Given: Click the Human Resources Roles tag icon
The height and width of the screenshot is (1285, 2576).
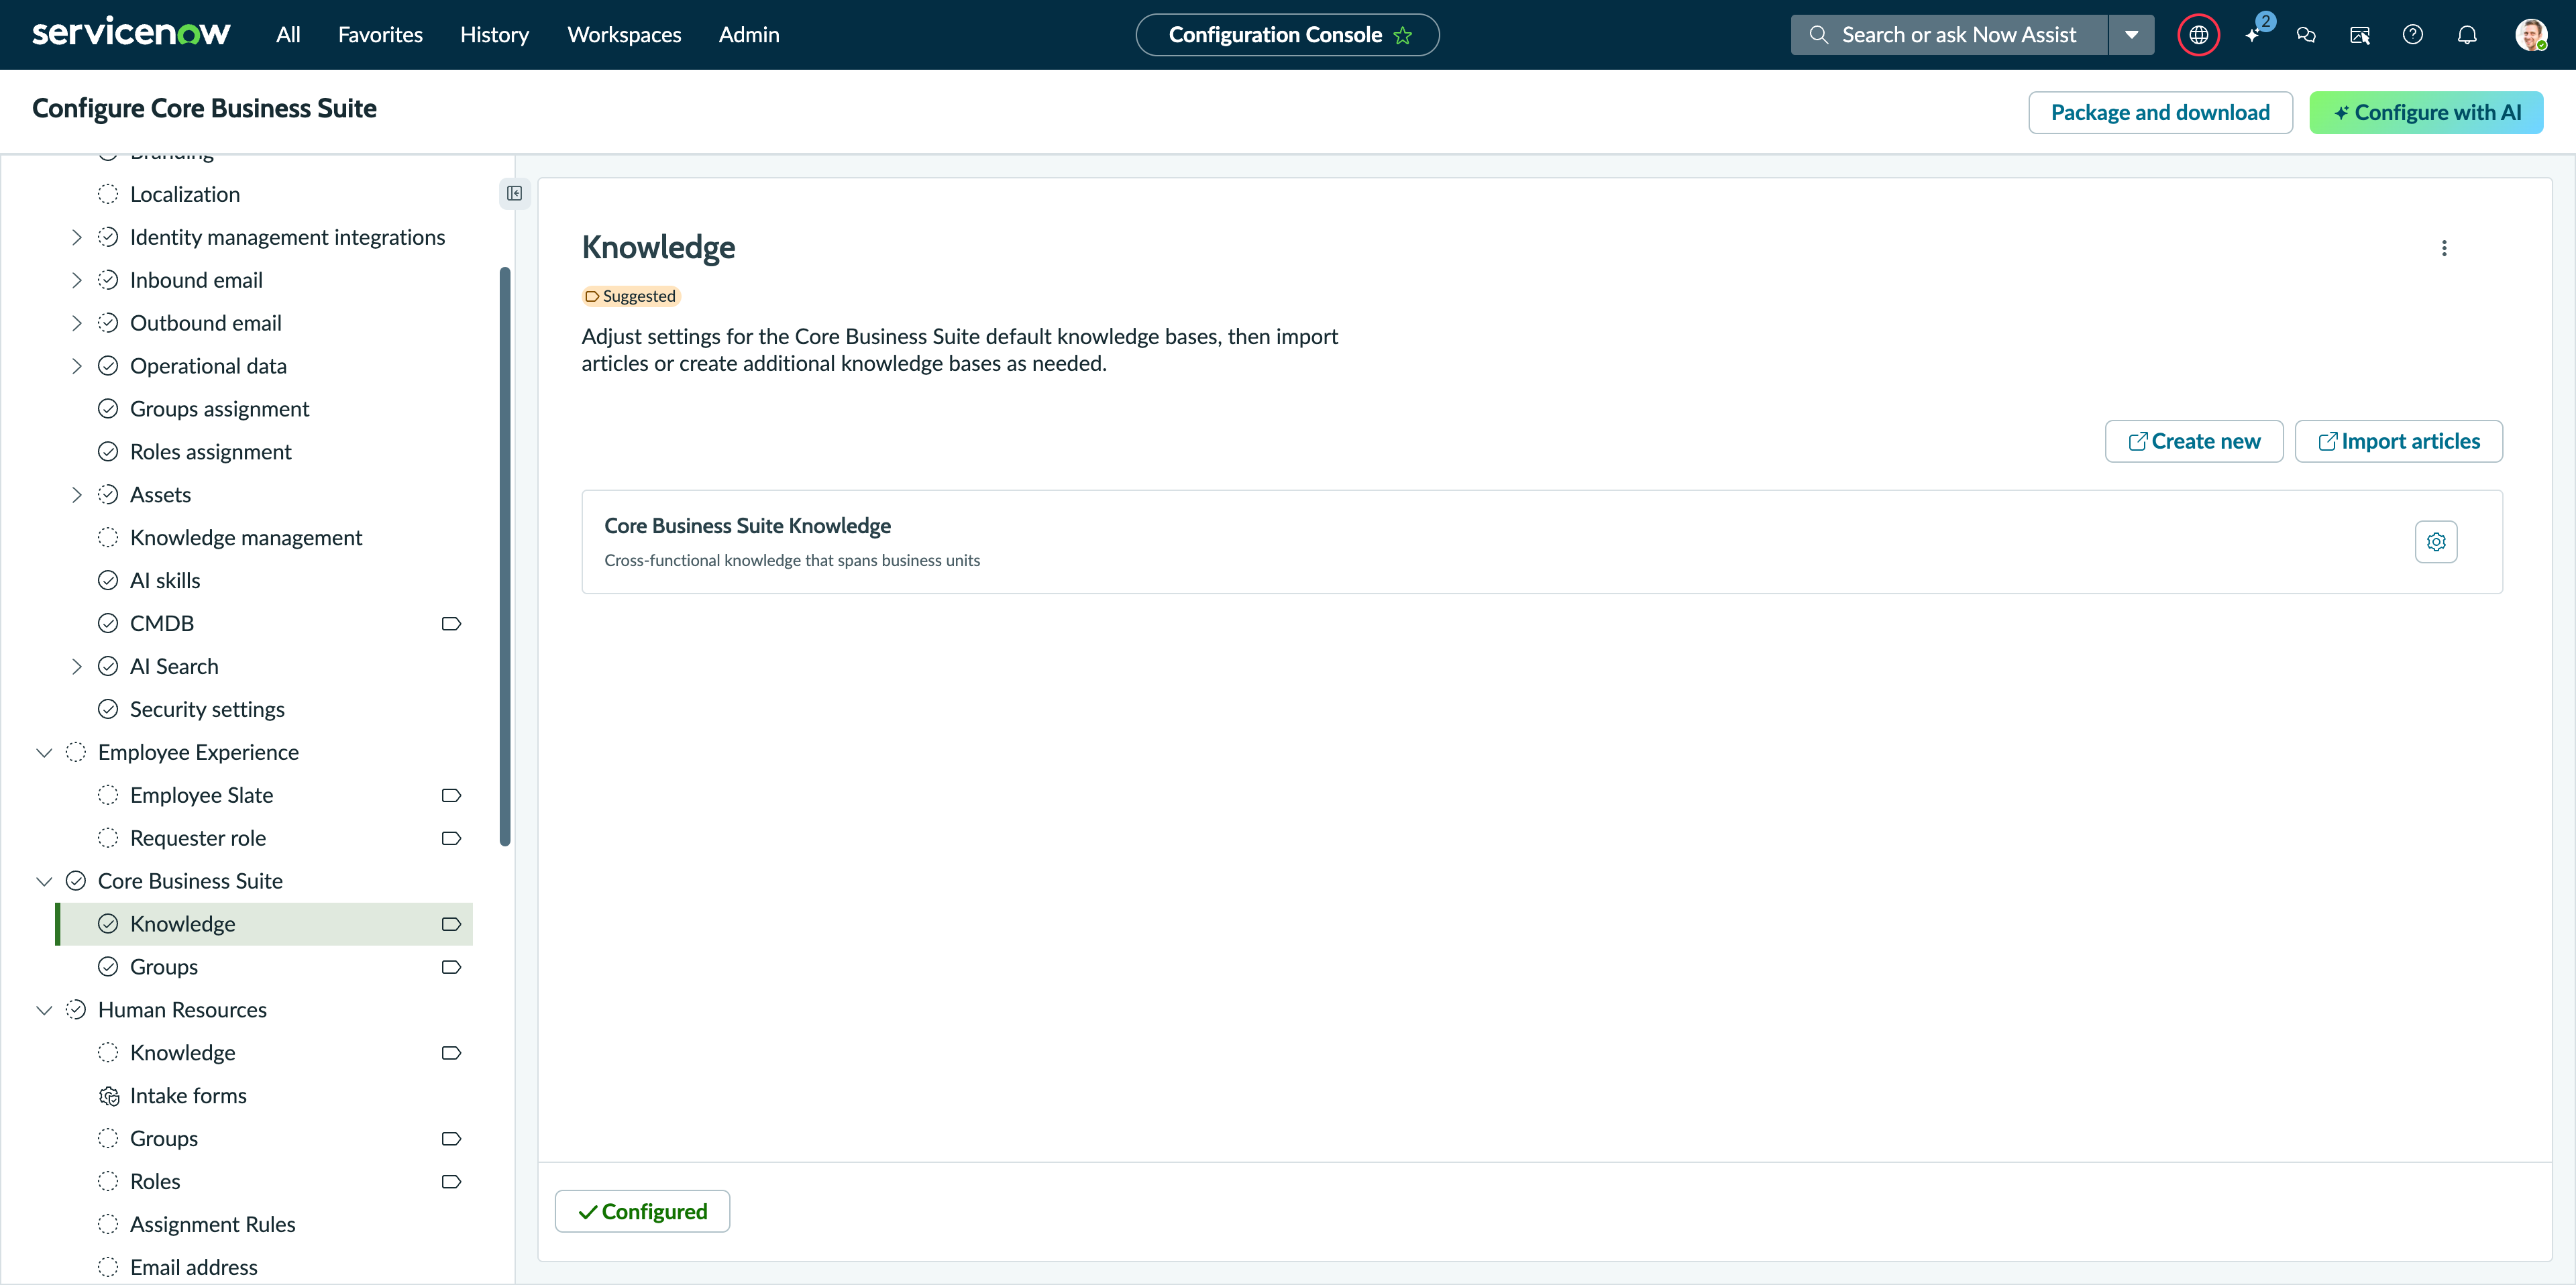Looking at the screenshot, I should [x=451, y=1181].
